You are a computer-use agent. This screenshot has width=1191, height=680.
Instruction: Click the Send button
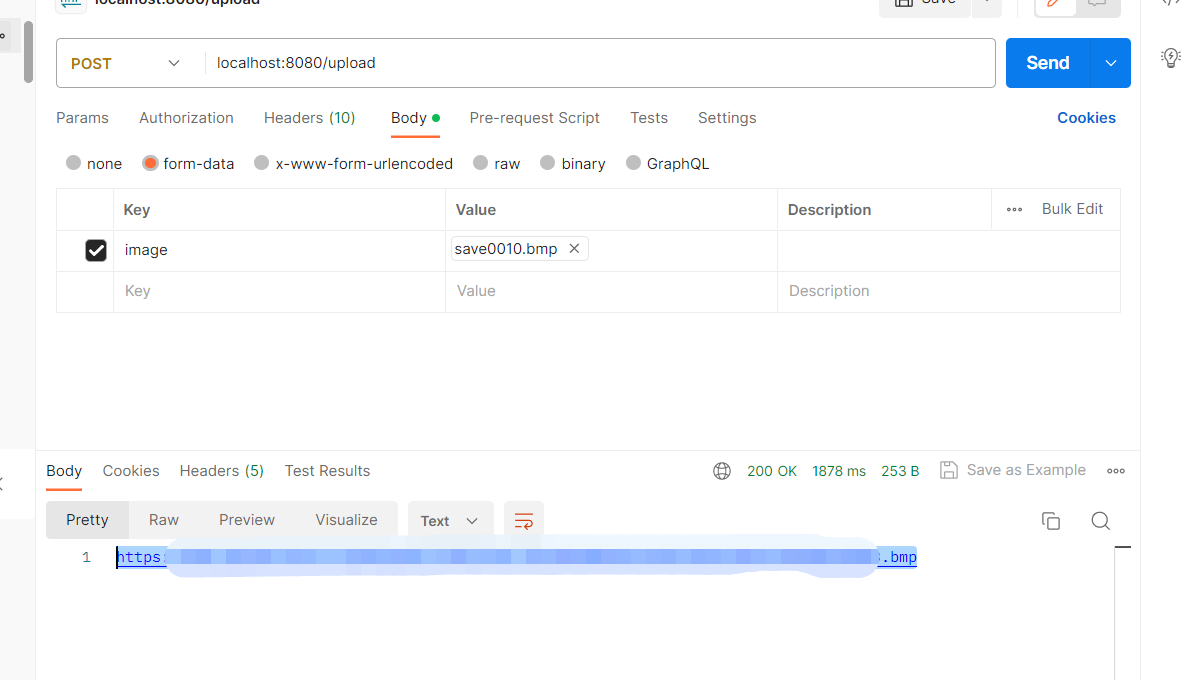click(1047, 62)
